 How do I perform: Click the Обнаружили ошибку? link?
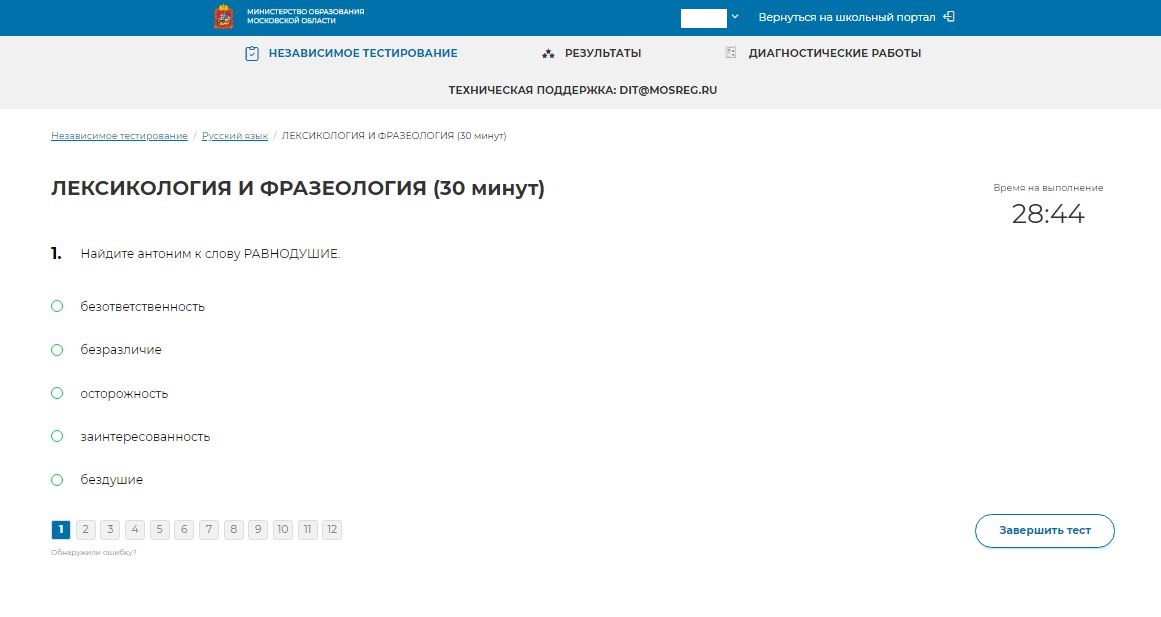coord(93,553)
